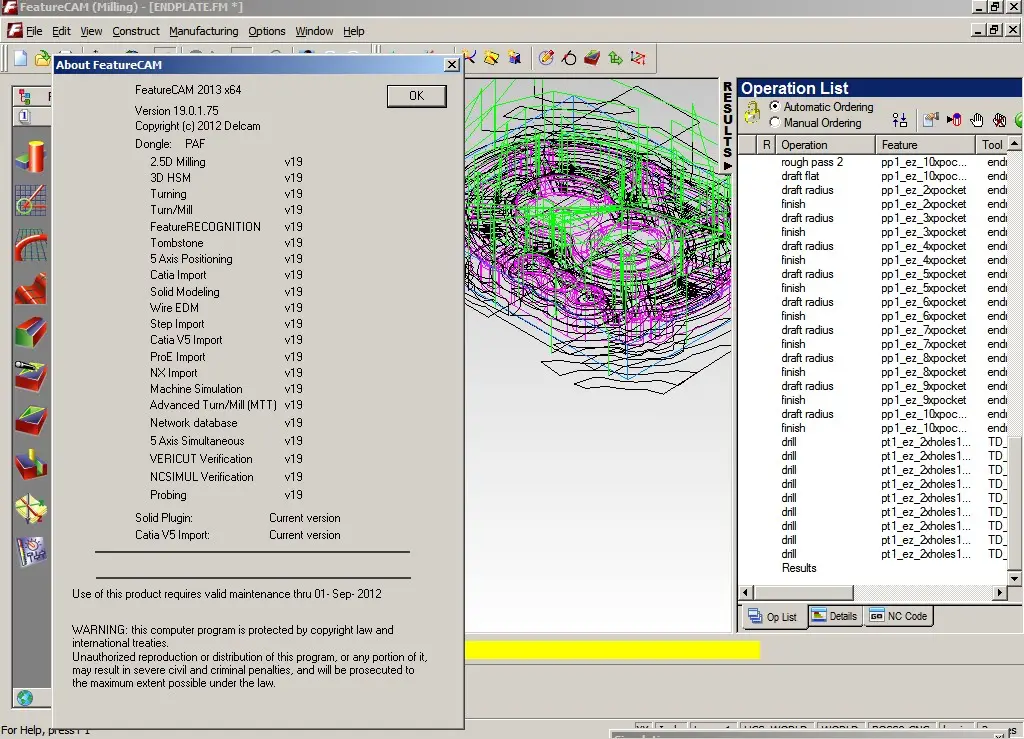Open the NC Code step icon

coord(31,509)
